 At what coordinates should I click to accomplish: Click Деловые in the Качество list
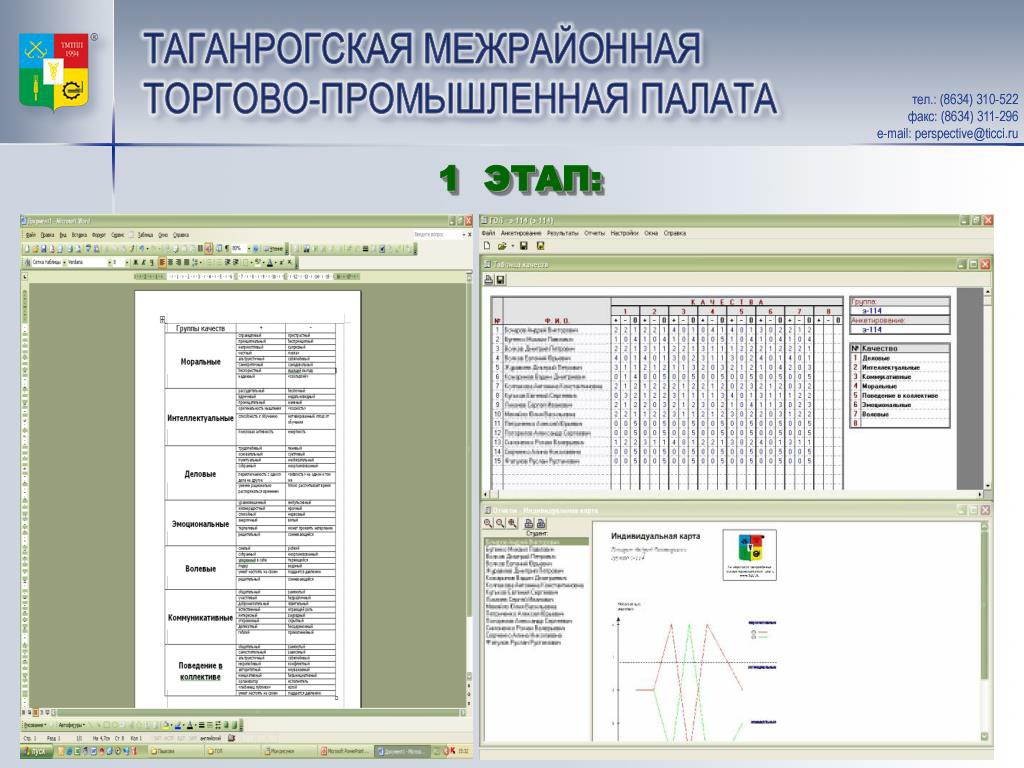click(876, 358)
